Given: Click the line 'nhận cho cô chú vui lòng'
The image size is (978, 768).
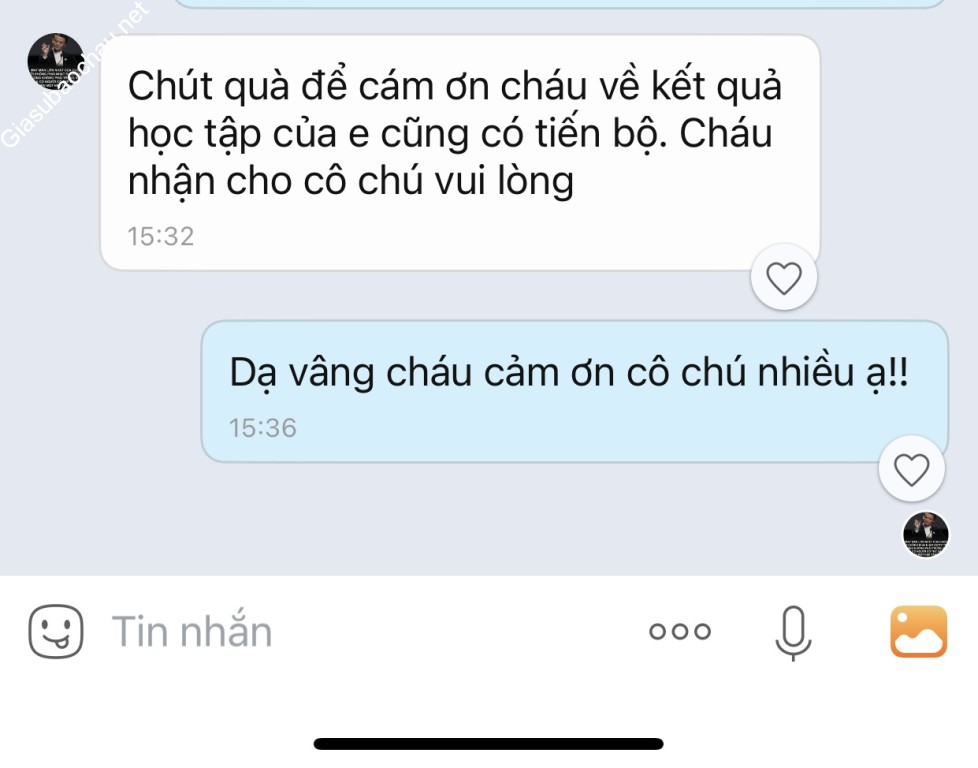Looking at the screenshot, I should click(351, 182).
